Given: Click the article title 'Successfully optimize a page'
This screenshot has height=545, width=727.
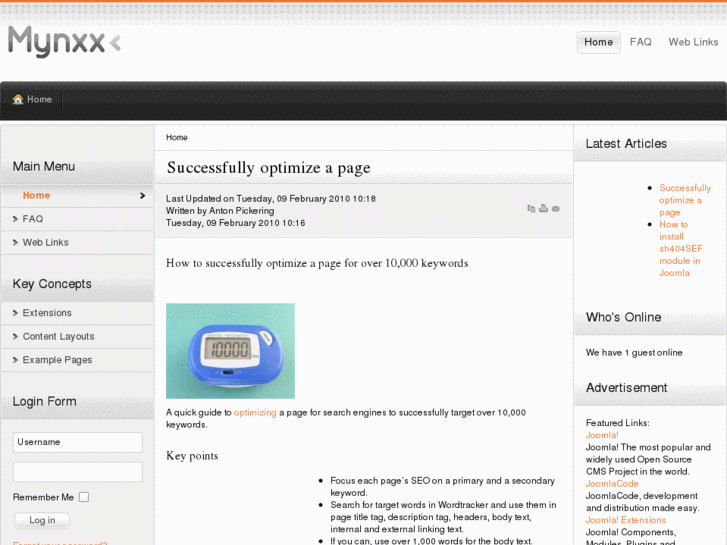Looking at the screenshot, I should click(x=269, y=167).
